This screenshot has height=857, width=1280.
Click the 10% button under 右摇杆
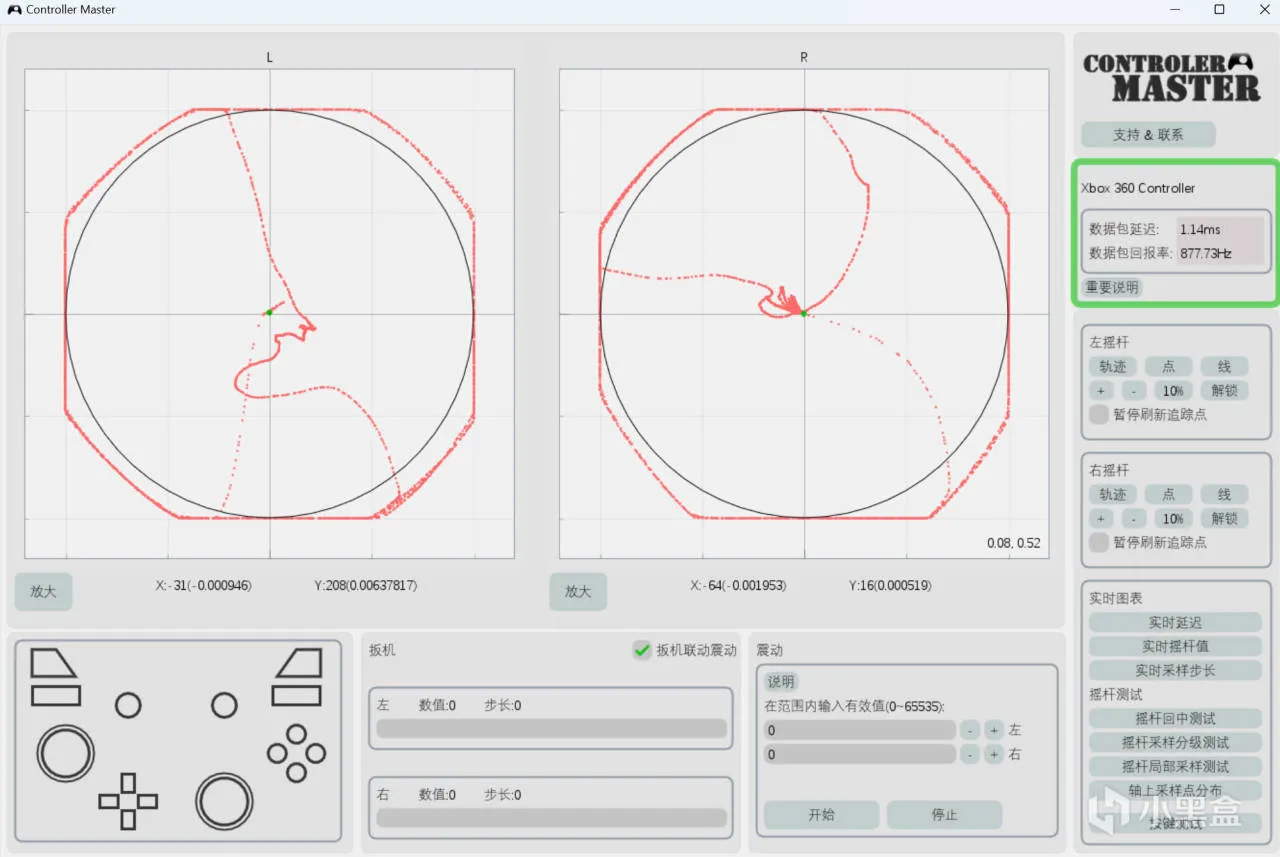[1173, 519]
